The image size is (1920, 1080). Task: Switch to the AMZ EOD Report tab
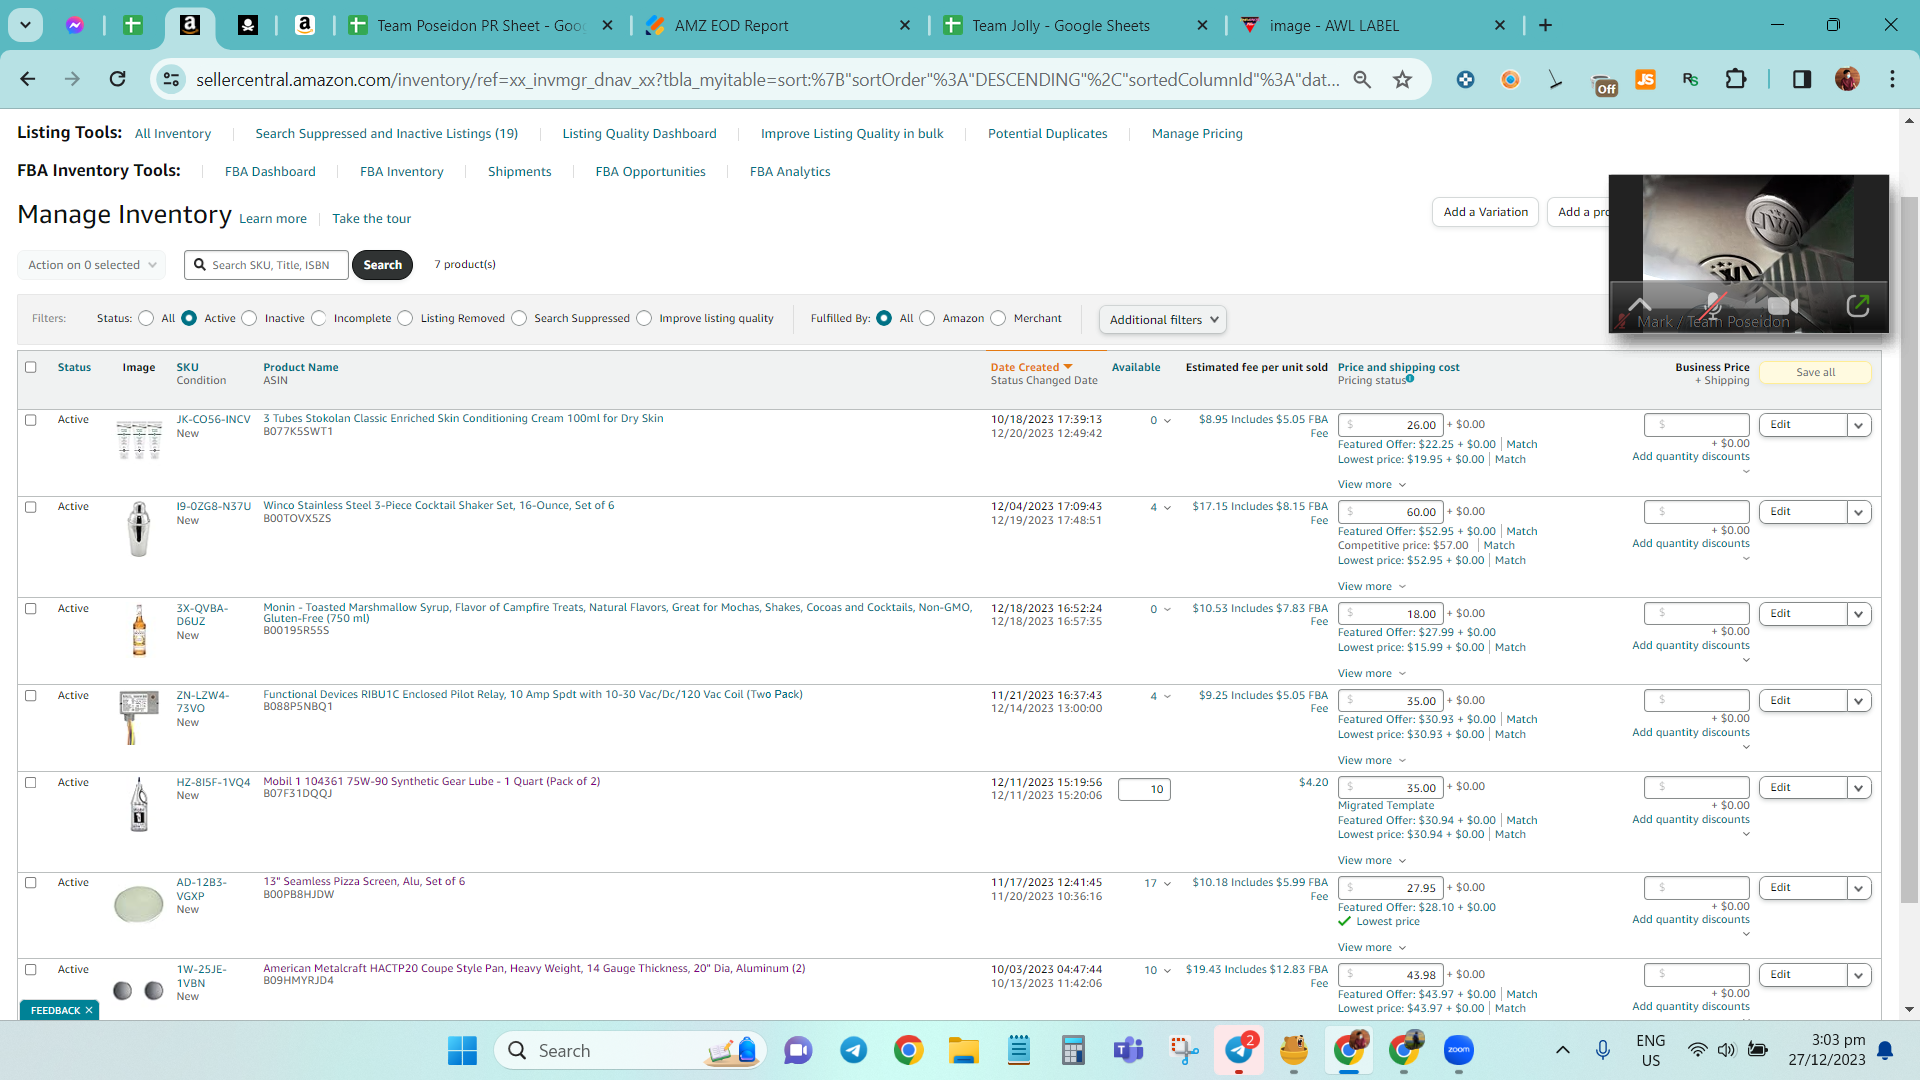[778, 26]
